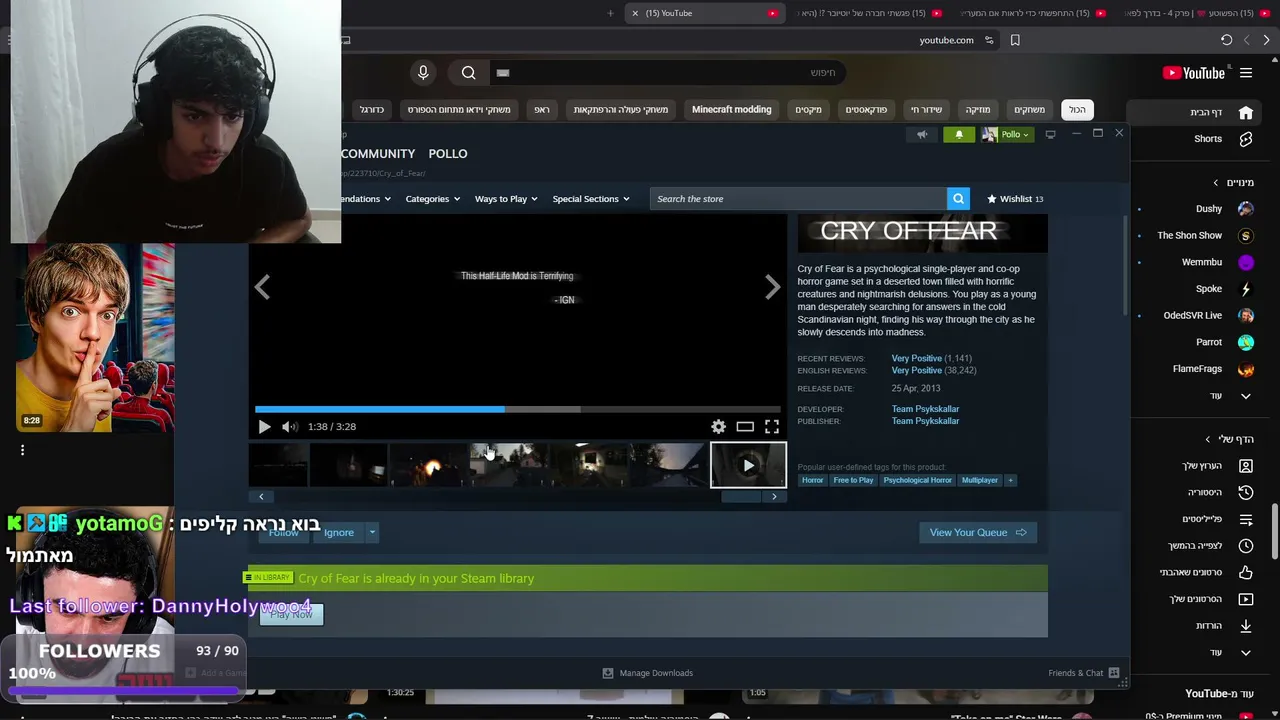Click View Your Queue button
The height and width of the screenshot is (720, 1280).
(x=978, y=533)
